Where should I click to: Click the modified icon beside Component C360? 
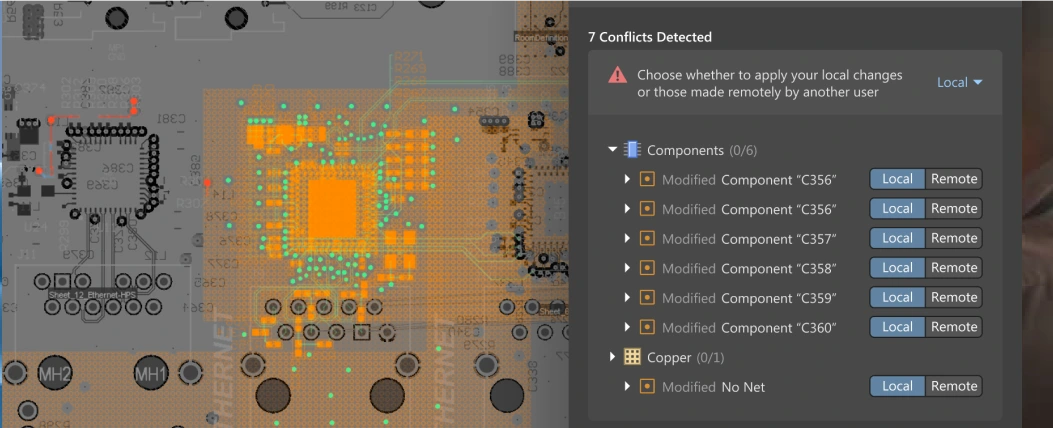click(647, 327)
